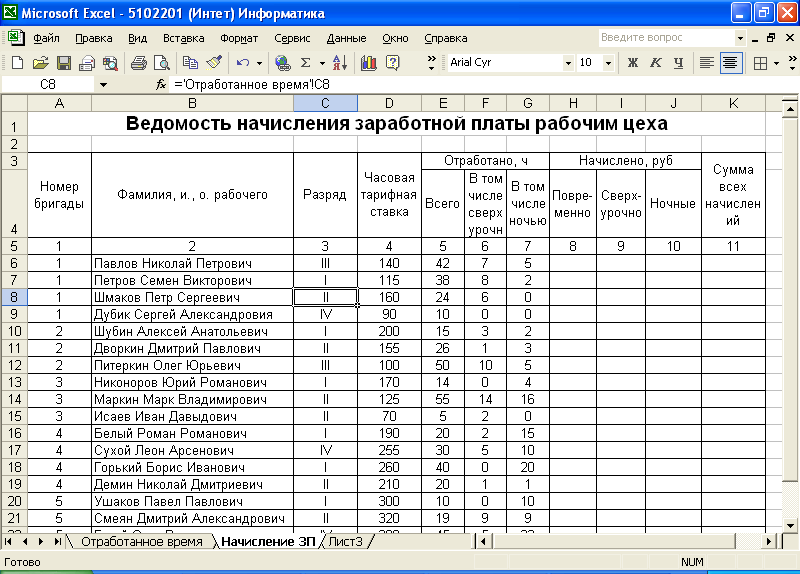The image size is (800, 574).
Task: Click the Format Painter brush icon
Action: click(215, 63)
